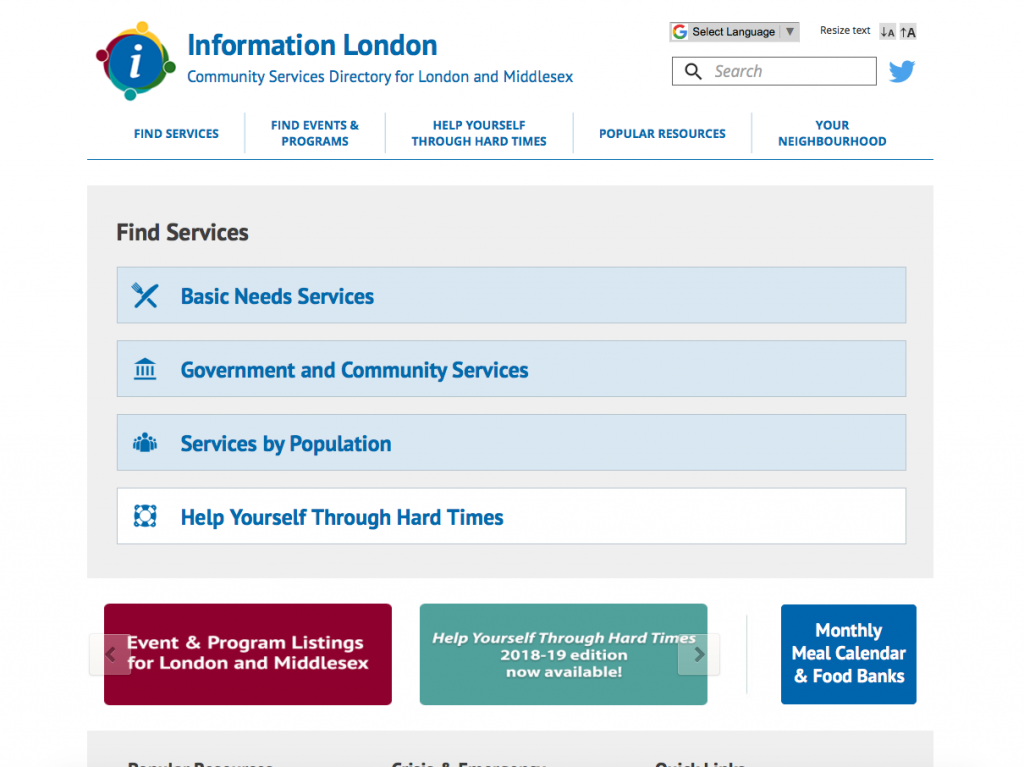1024x767 pixels.
Task: Click the Resize text label
Action: (x=845, y=31)
